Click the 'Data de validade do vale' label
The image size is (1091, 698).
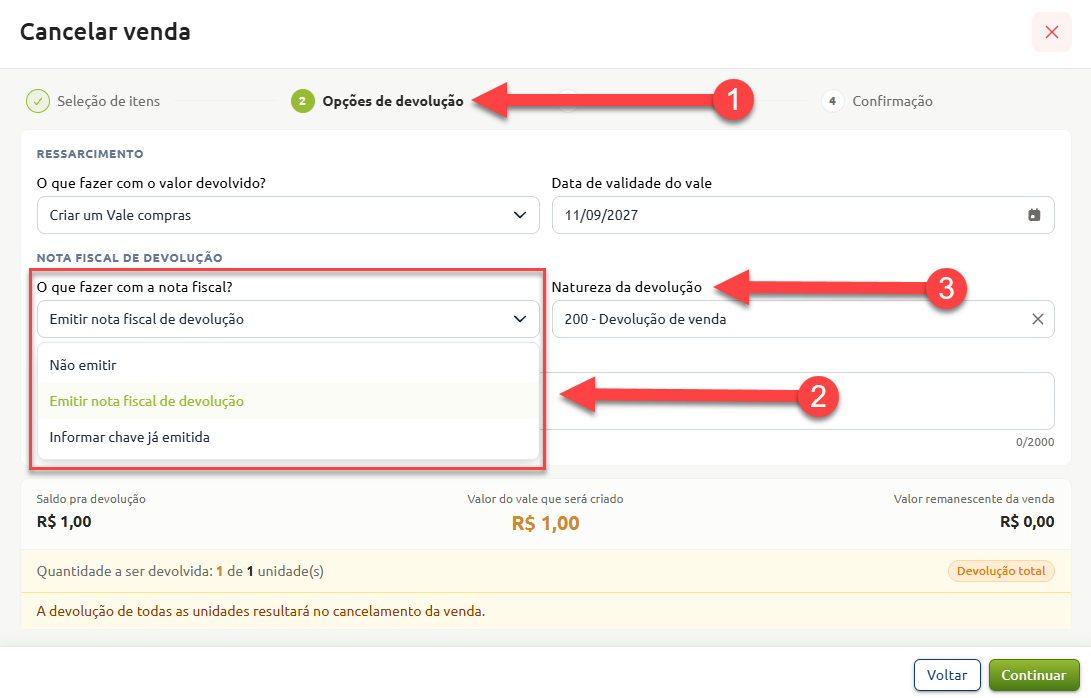coord(632,183)
